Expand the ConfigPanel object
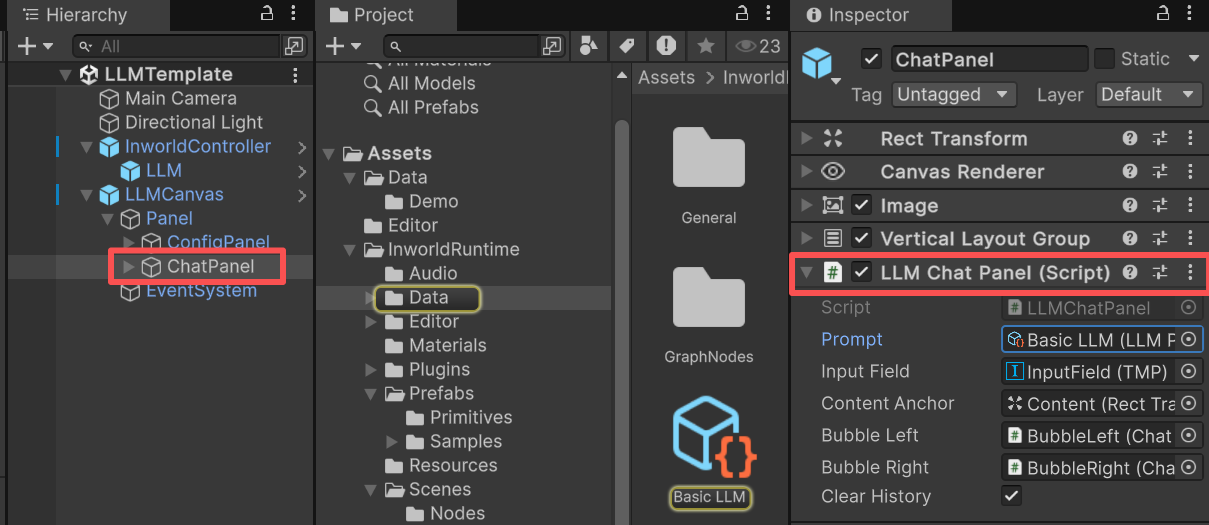 click(x=128, y=243)
